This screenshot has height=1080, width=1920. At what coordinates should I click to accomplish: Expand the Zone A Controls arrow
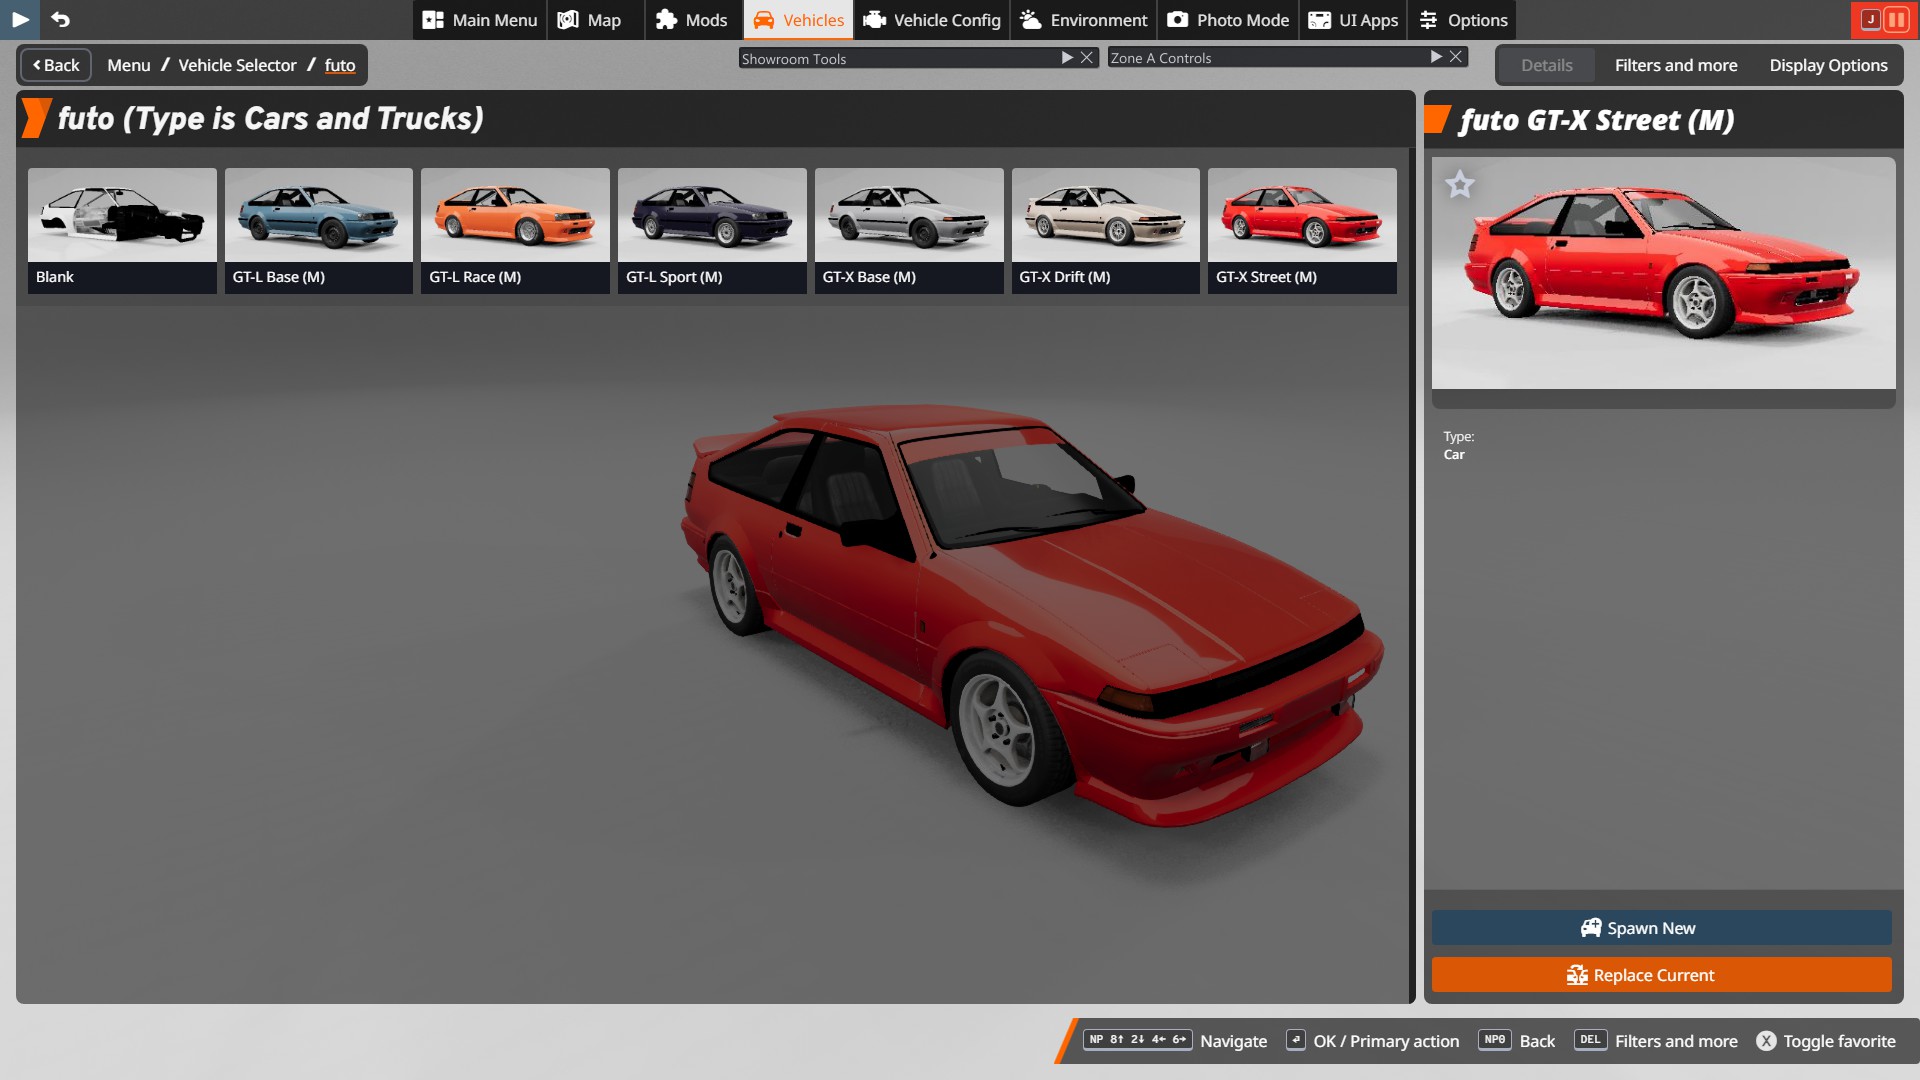[x=1436, y=57]
